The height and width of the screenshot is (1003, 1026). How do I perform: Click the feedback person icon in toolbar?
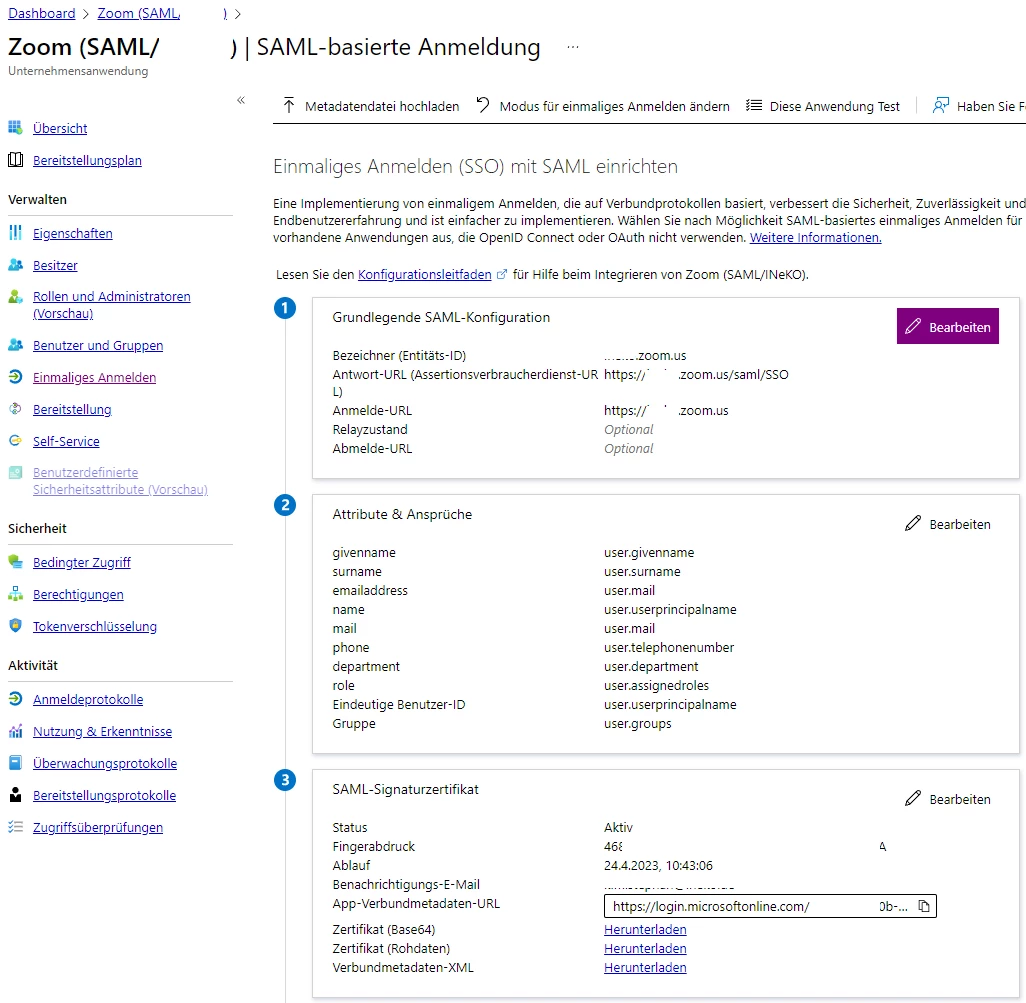940,105
